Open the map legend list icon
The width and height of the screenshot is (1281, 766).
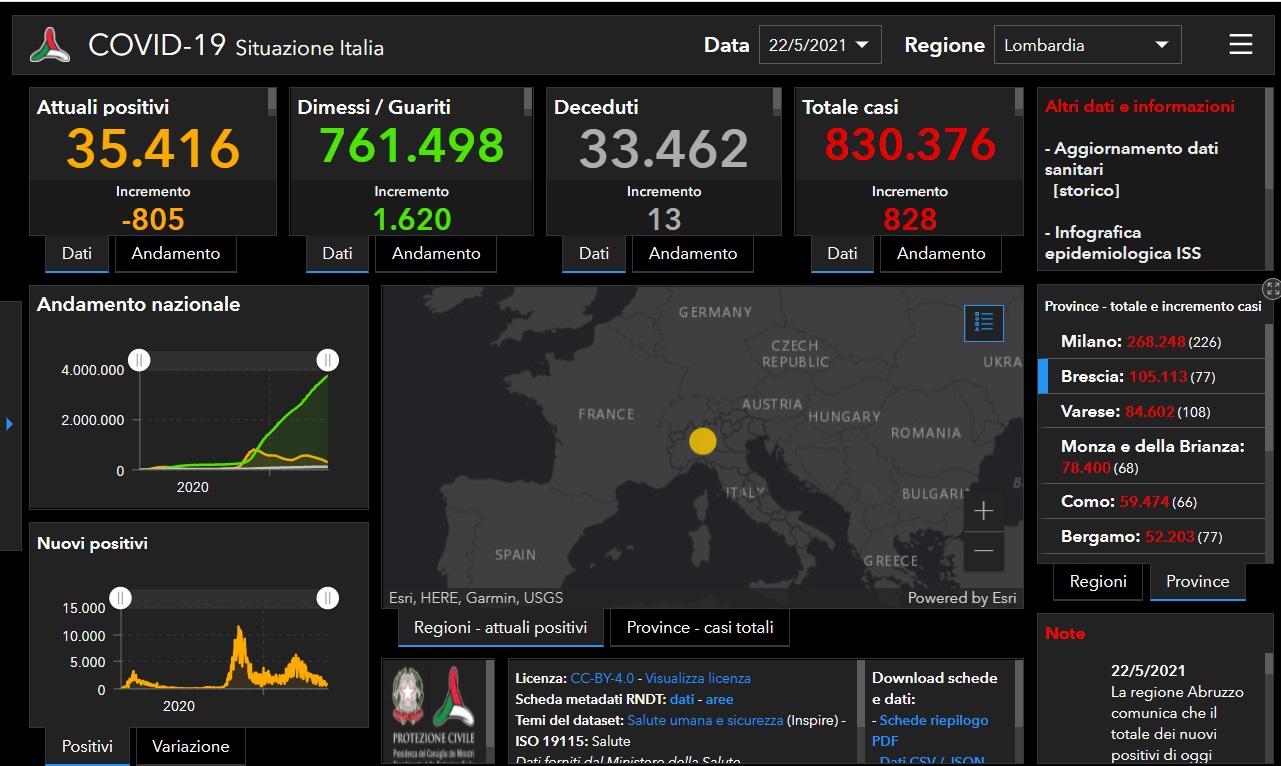click(x=983, y=322)
